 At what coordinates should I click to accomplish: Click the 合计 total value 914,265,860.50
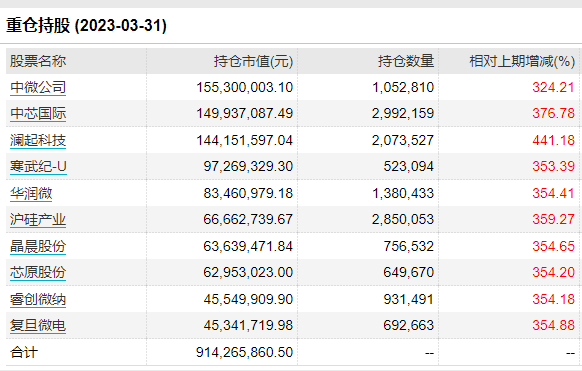point(245,352)
